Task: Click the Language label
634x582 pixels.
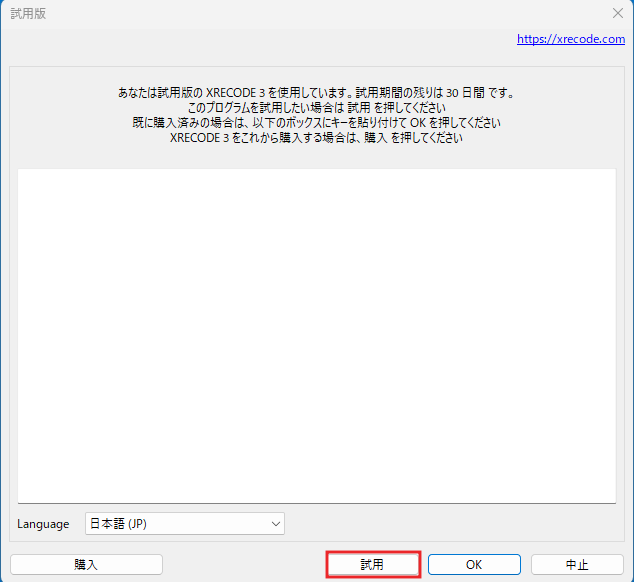Action: (x=43, y=524)
